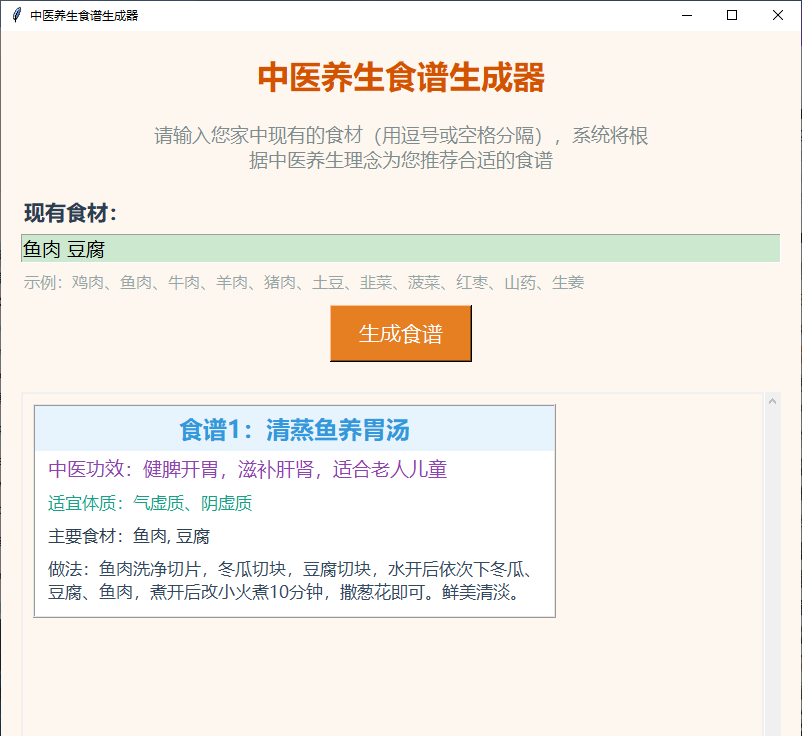Click the results scrollbar up arrow
802x736 pixels.
(771, 402)
